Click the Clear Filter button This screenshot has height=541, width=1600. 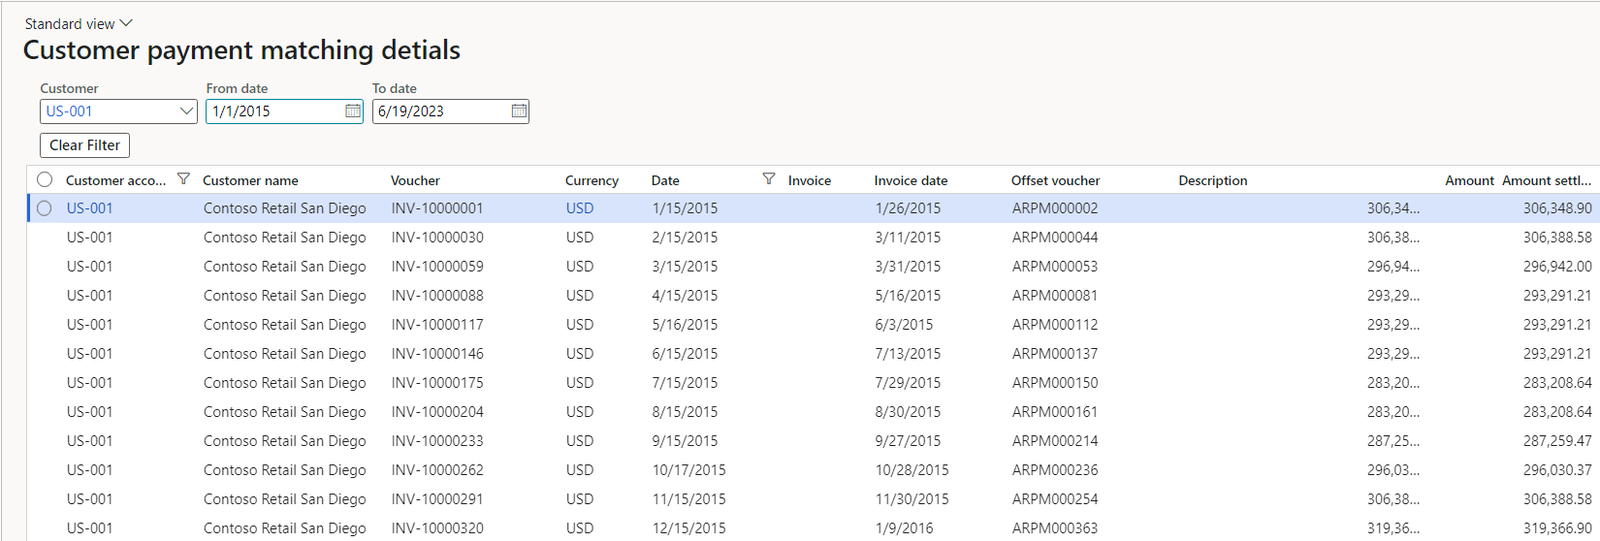click(85, 145)
